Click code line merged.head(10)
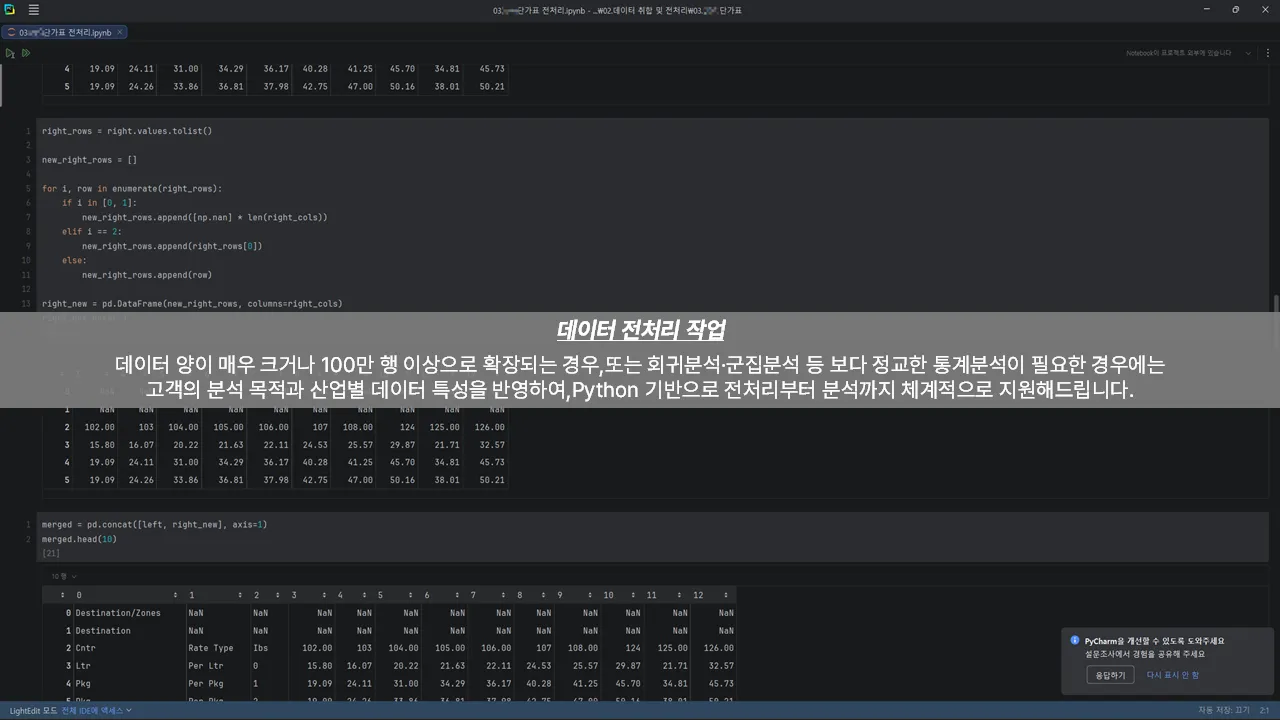 tap(79, 539)
